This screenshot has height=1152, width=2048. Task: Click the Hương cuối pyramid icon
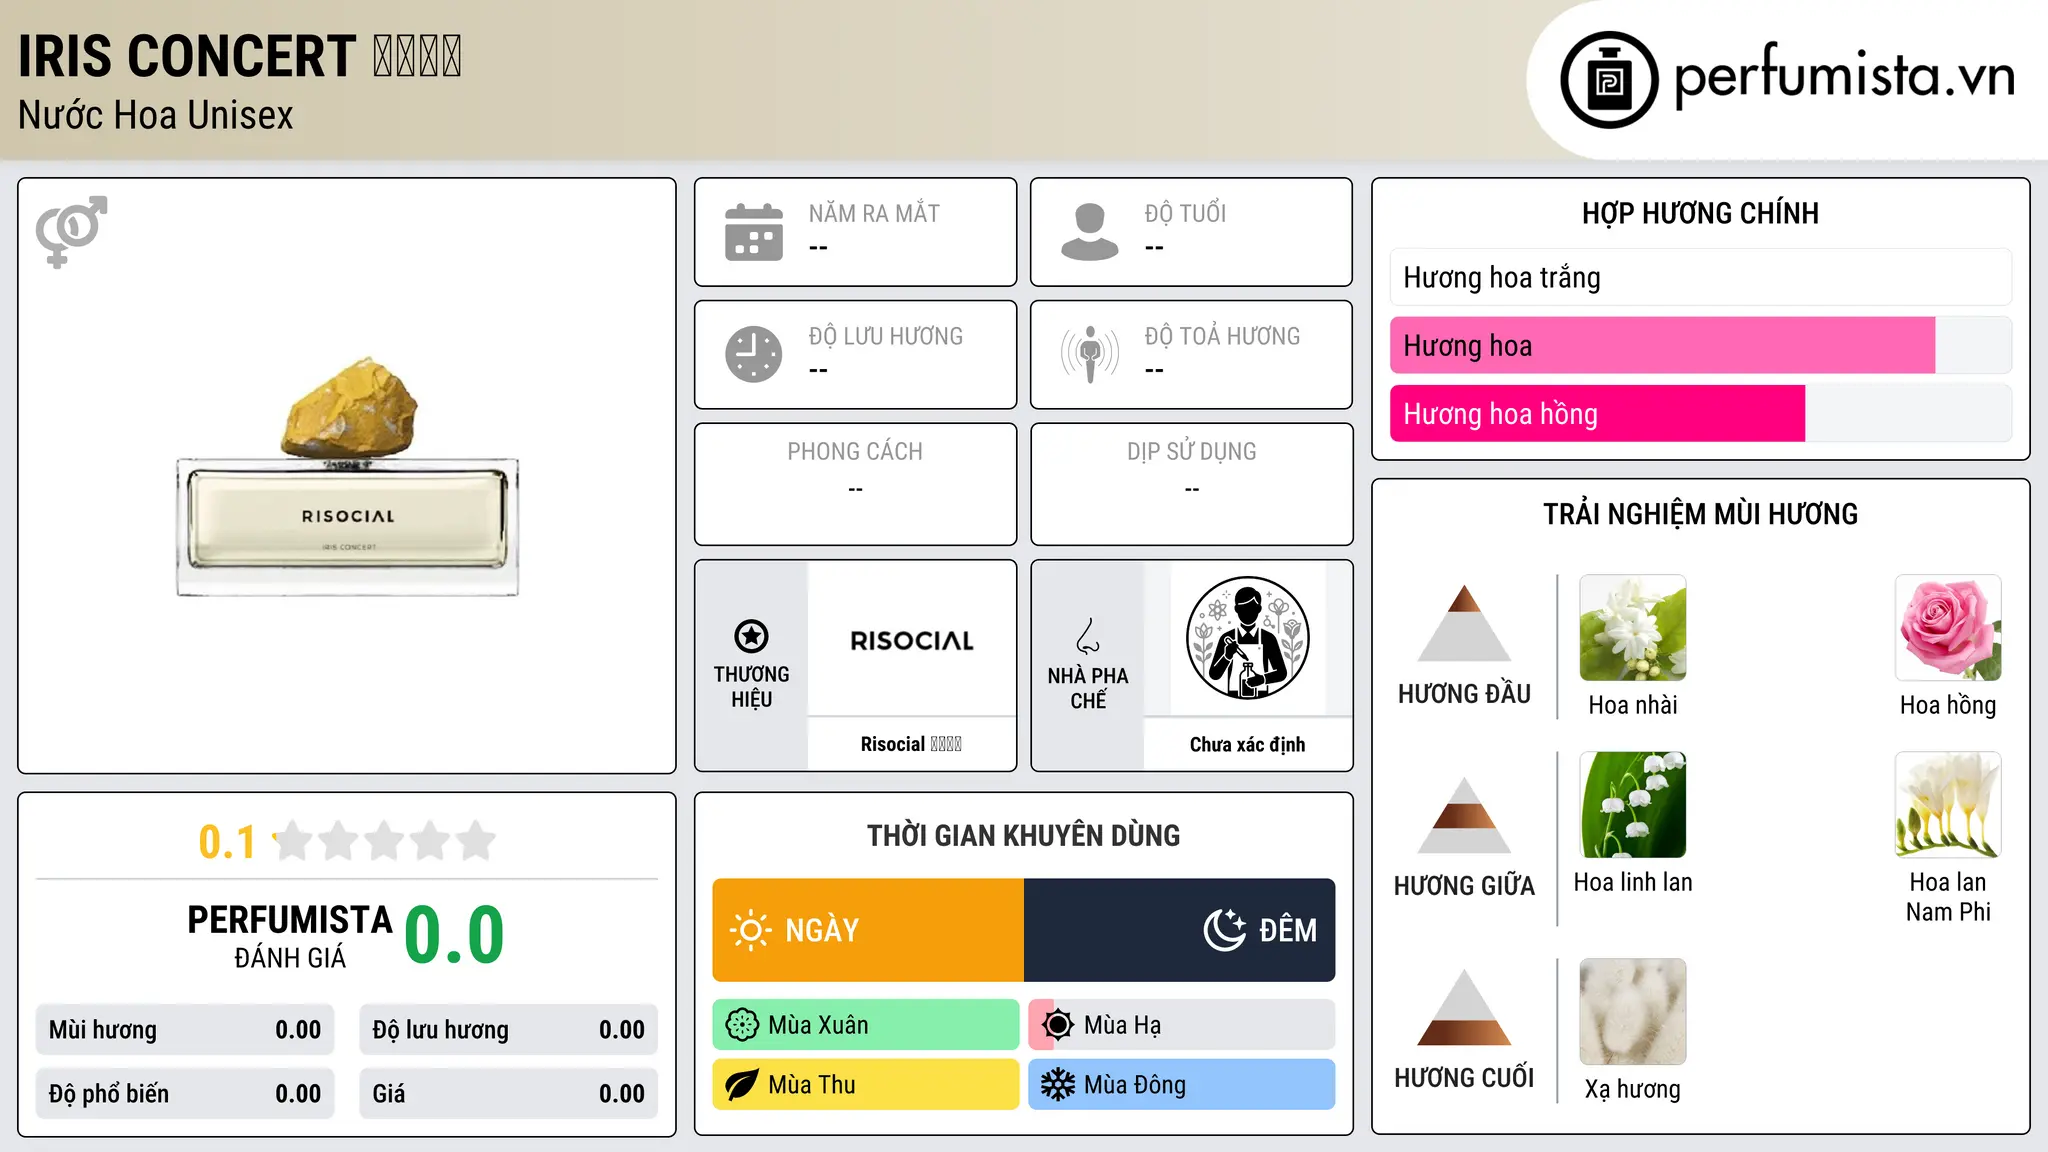click(x=1464, y=1007)
